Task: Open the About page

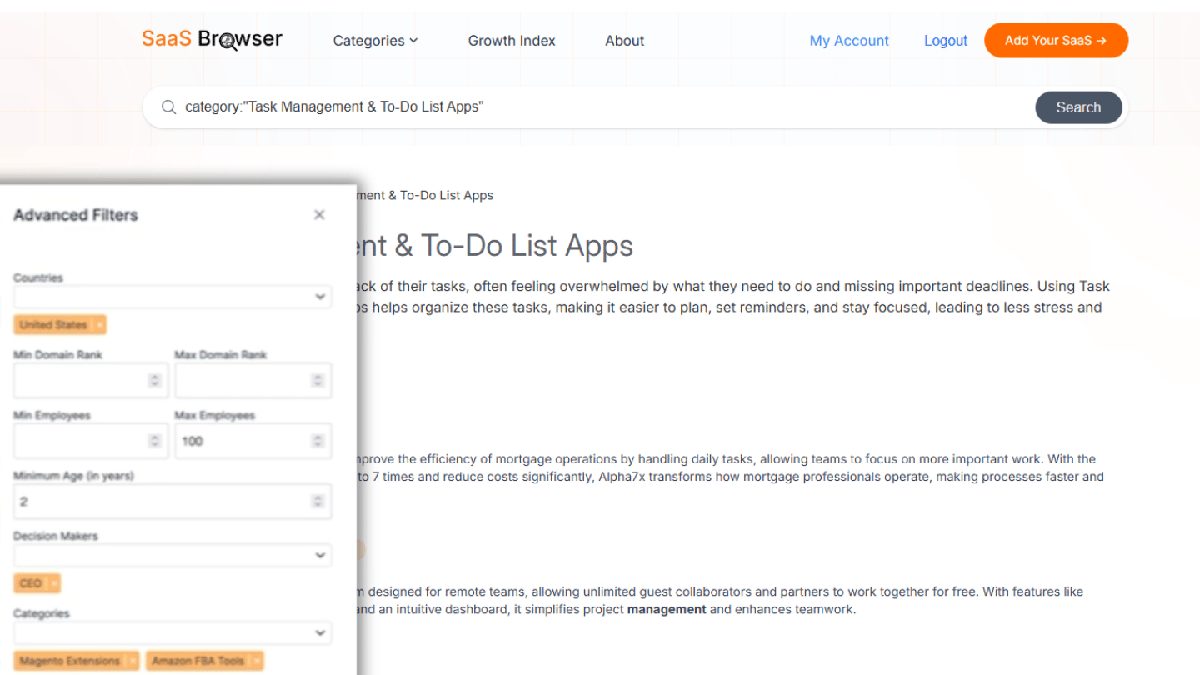Action: [x=624, y=41]
